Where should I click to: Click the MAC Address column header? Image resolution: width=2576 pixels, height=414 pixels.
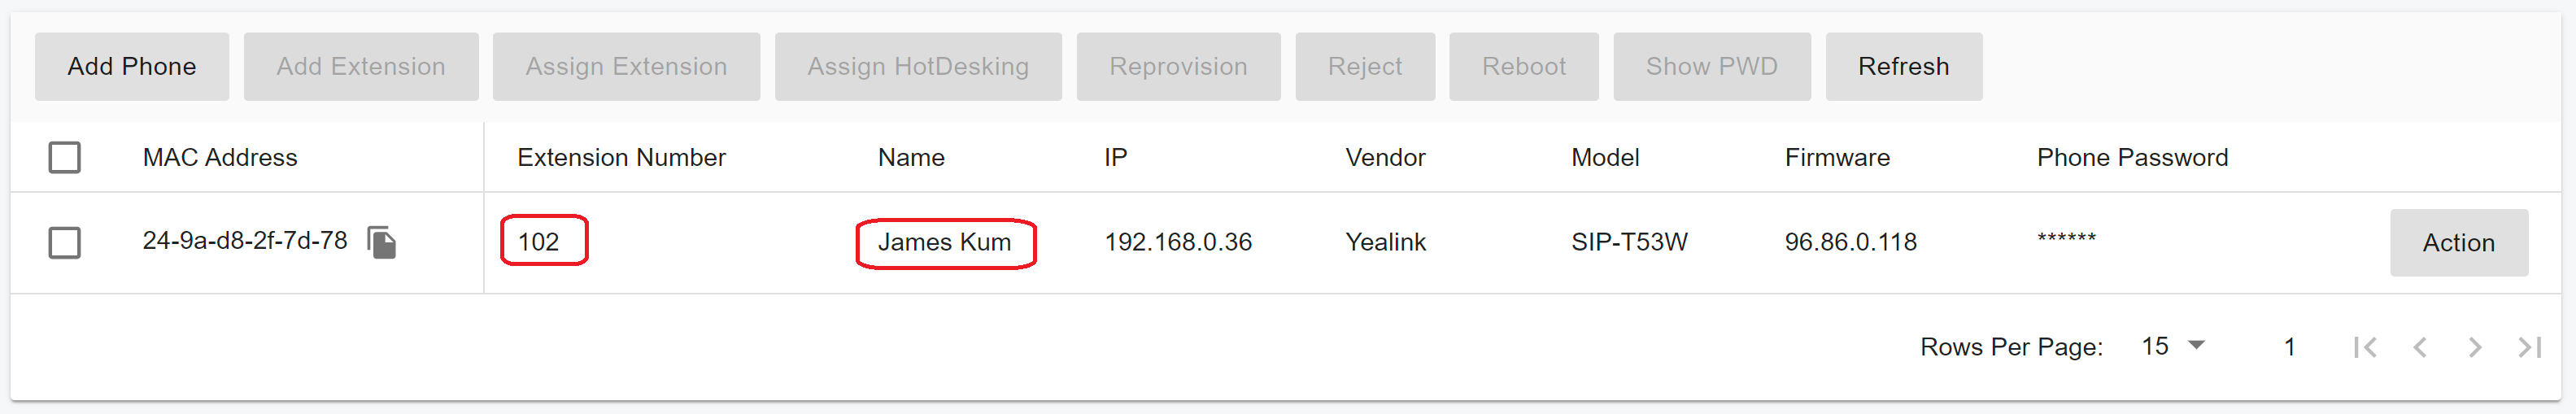pyautogui.click(x=220, y=157)
